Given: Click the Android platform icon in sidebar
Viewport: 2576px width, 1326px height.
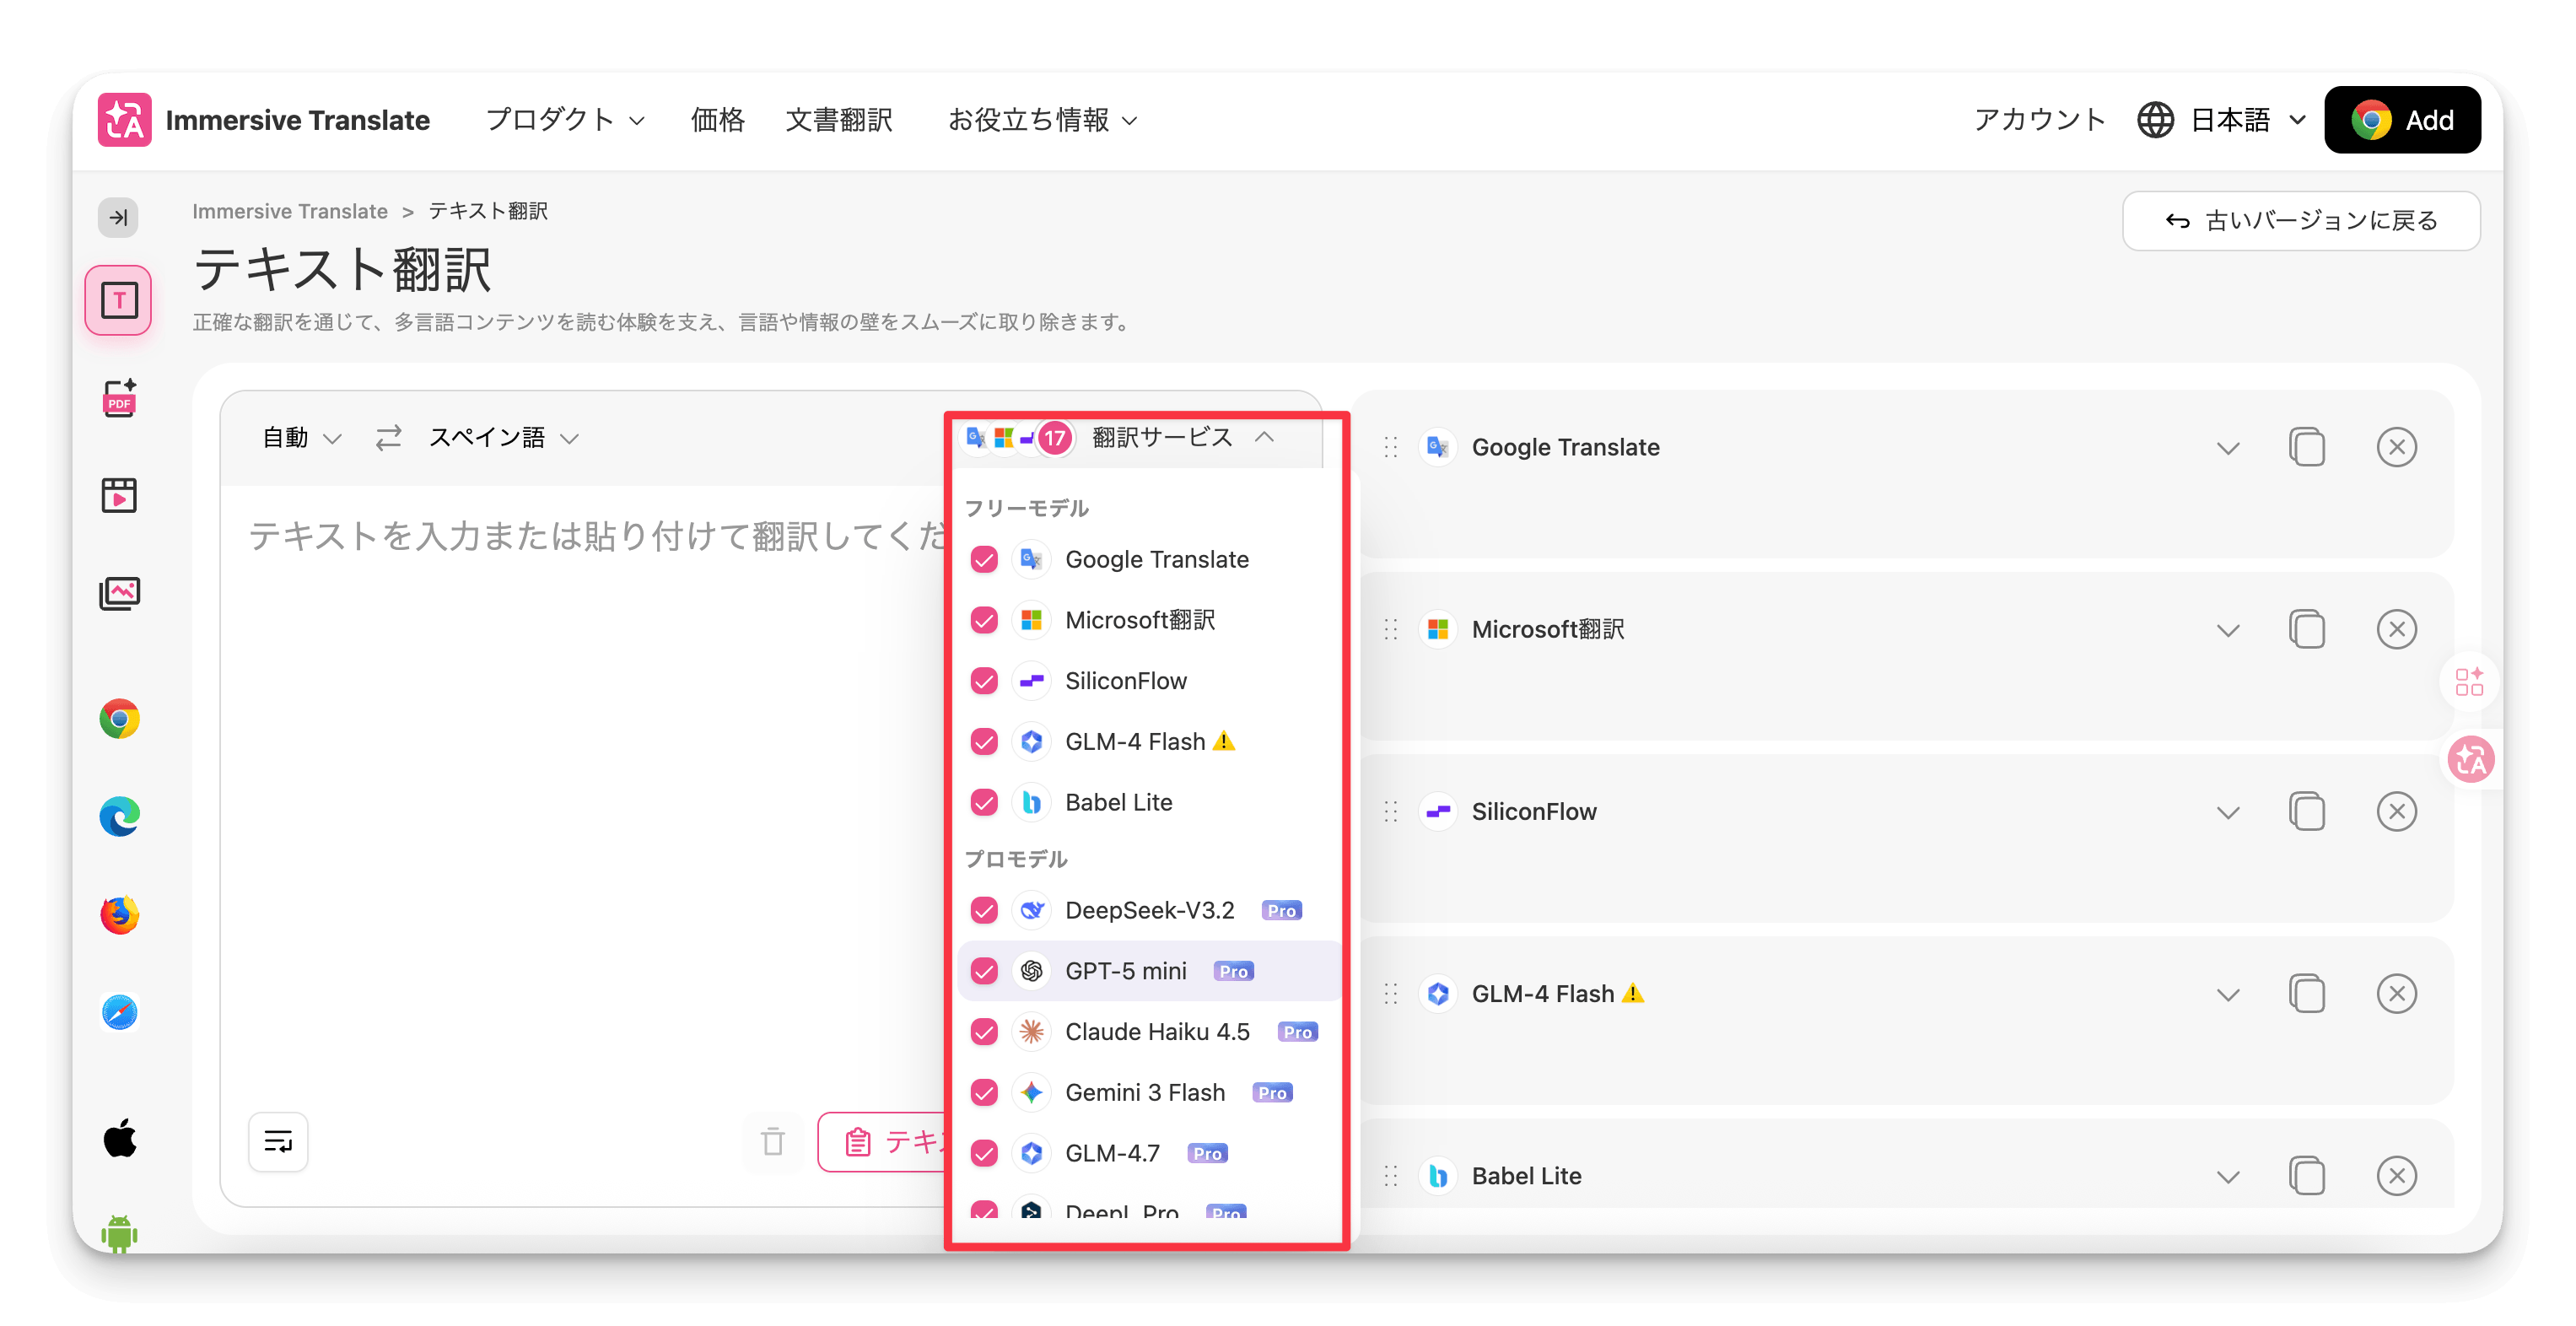Looking at the screenshot, I should (x=119, y=1233).
